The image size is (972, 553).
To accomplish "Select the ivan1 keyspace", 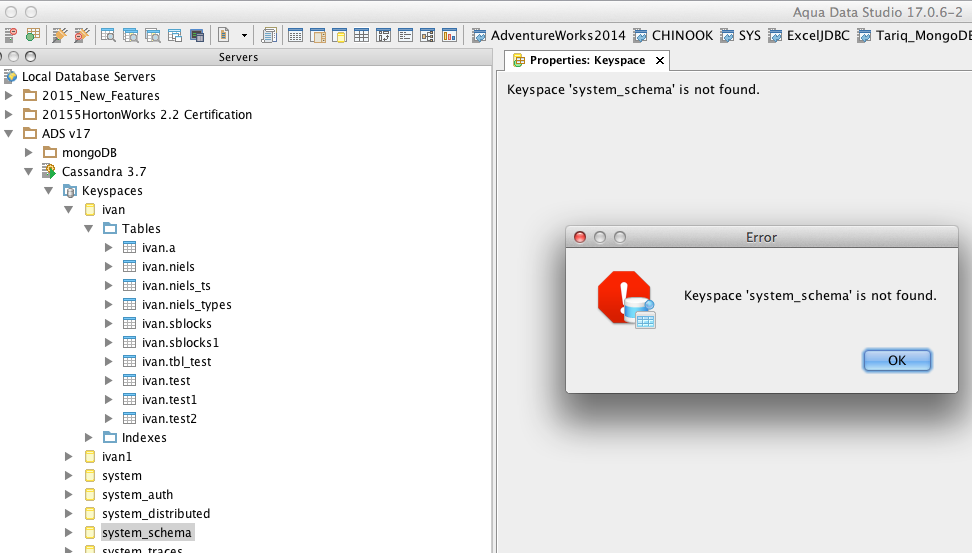I will pyautogui.click(x=117, y=457).
